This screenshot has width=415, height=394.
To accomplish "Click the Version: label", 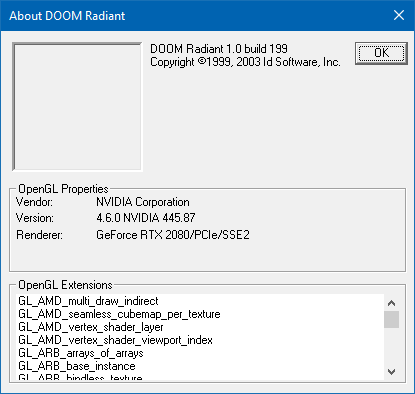I will click(x=35, y=218).
